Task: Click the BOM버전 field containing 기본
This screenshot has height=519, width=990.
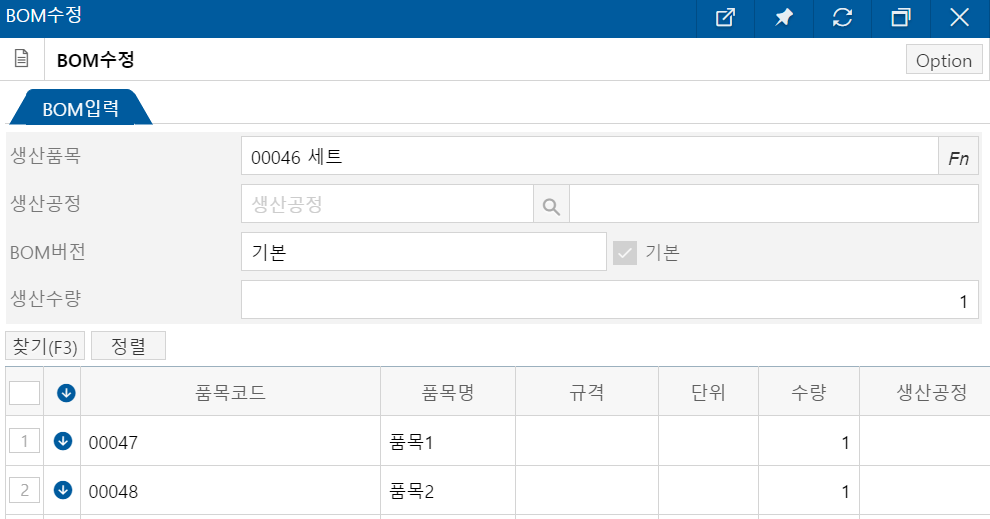Action: pyautogui.click(x=424, y=252)
